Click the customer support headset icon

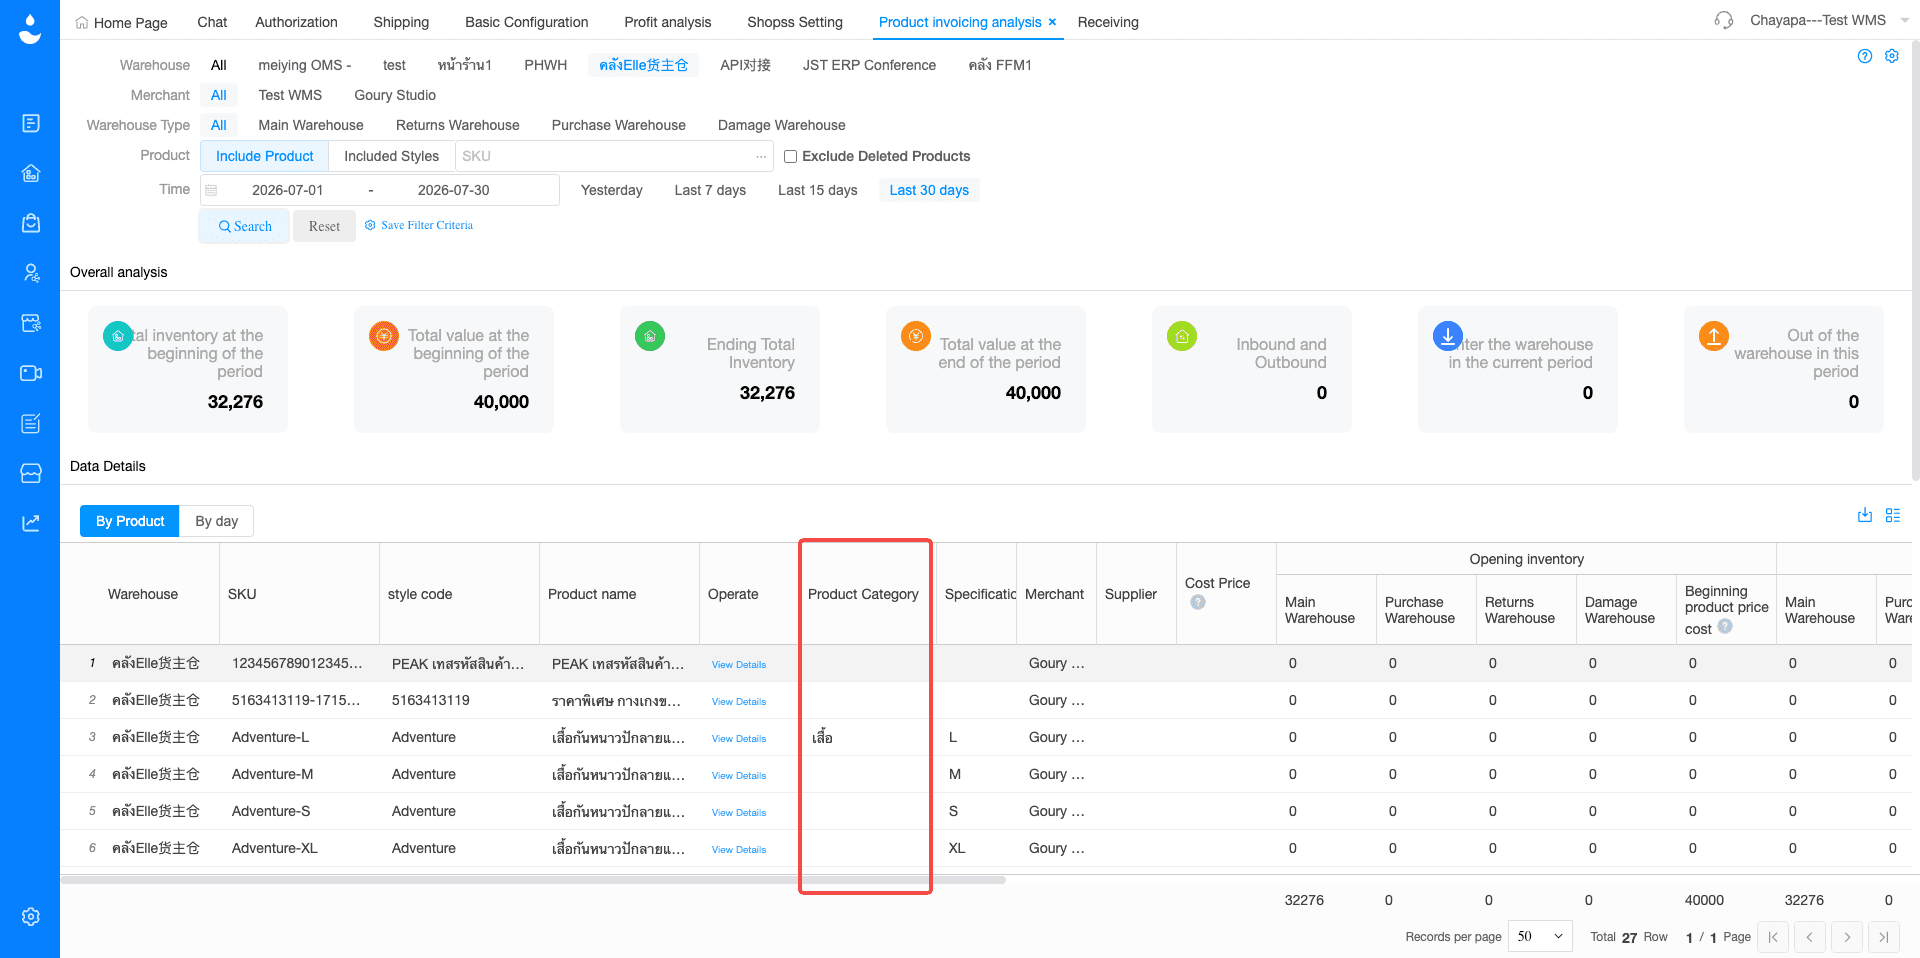pos(1724,20)
